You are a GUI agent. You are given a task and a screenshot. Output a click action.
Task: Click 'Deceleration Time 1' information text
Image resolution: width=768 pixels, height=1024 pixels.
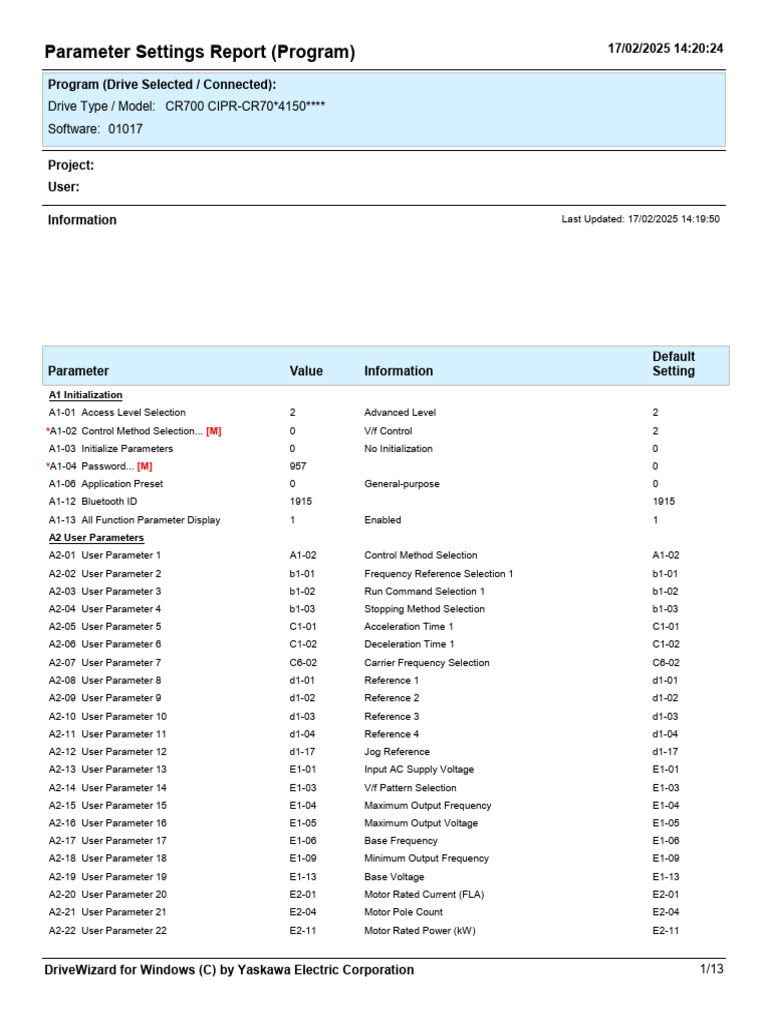point(409,644)
